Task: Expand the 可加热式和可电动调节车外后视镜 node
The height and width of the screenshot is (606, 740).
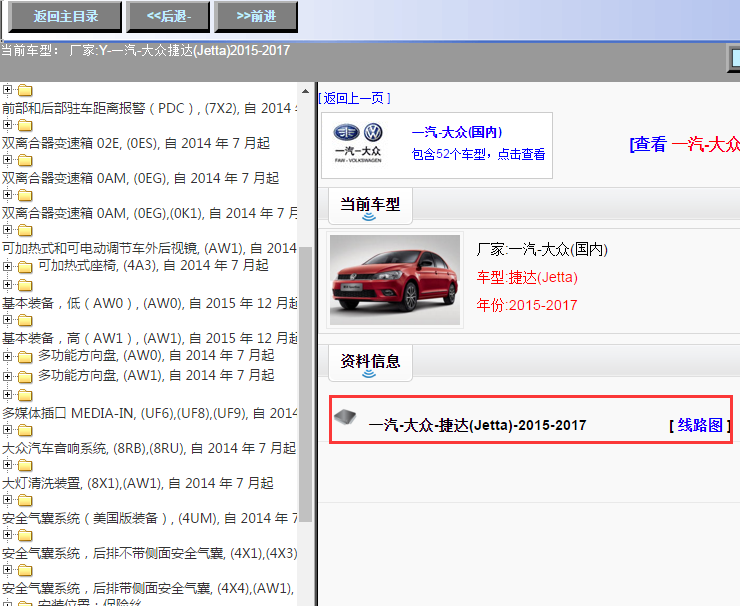Action: tap(7, 229)
